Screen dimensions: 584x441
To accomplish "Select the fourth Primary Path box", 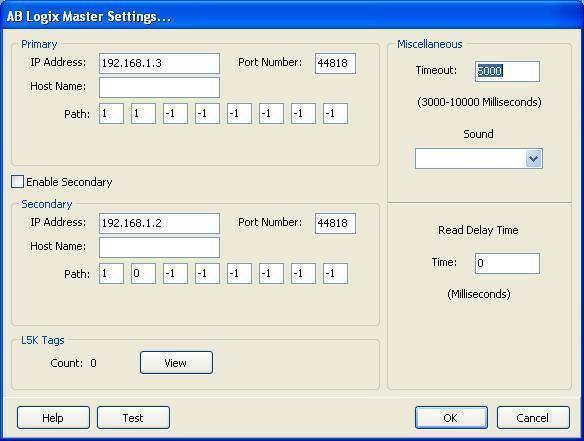I will [x=207, y=114].
